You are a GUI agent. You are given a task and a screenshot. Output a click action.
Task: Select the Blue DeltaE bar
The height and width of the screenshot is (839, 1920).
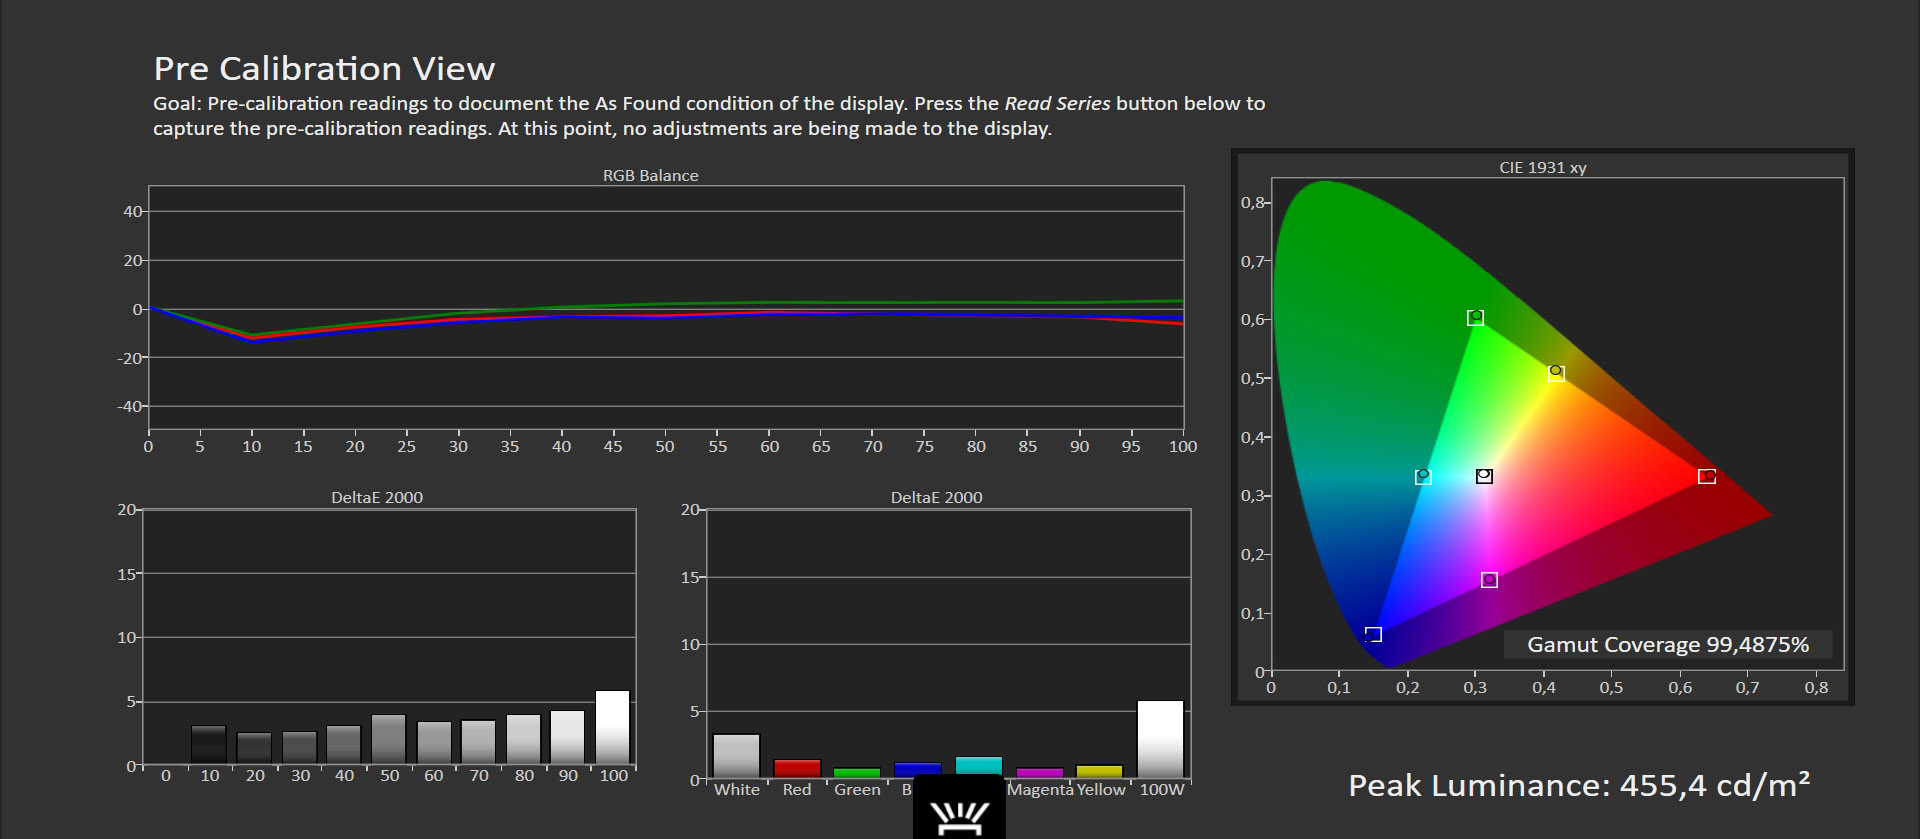pos(918,771)
